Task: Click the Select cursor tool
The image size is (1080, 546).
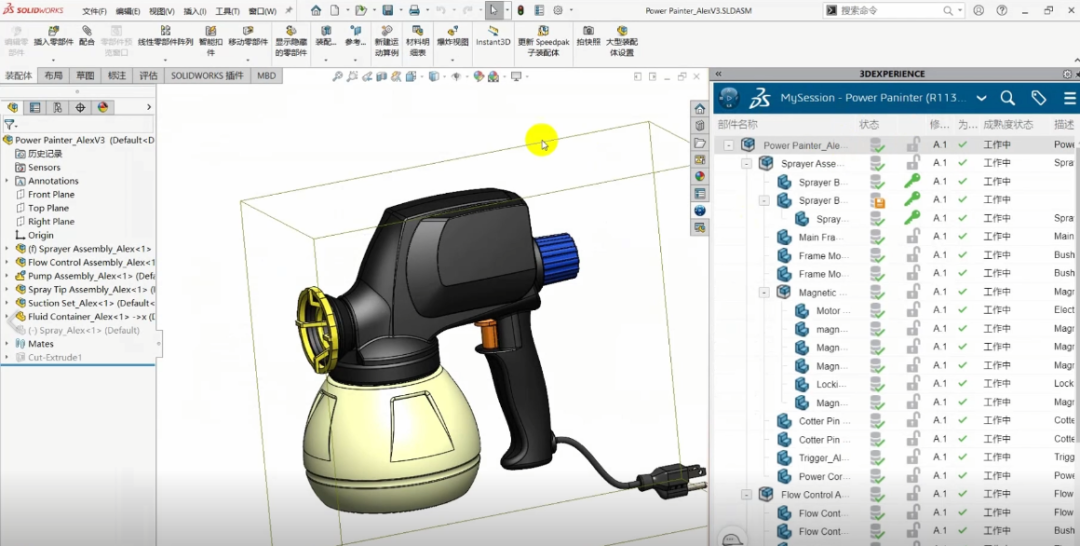Action: click(x=494, y=10)
